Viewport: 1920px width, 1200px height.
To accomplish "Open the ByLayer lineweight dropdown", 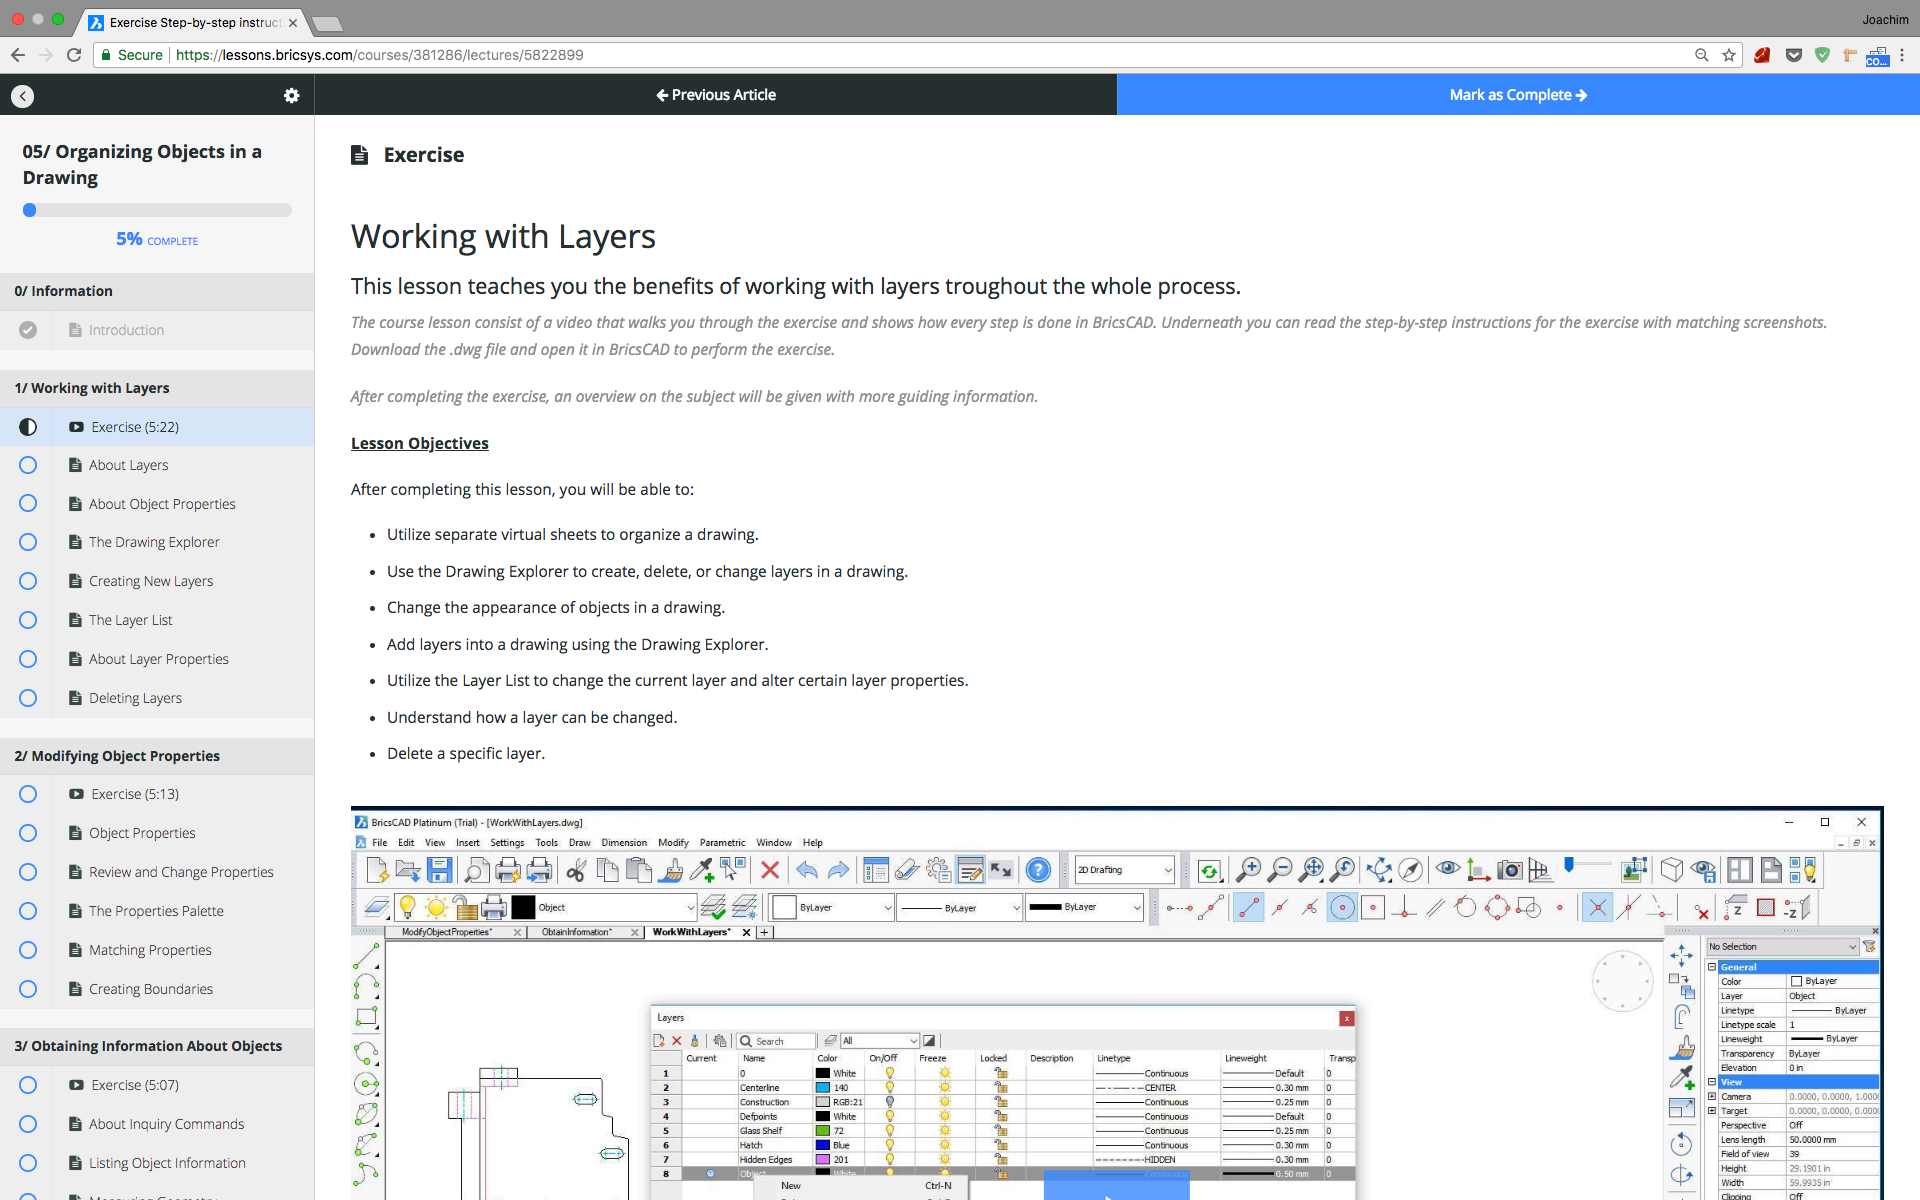I will tap(1085, 907).
